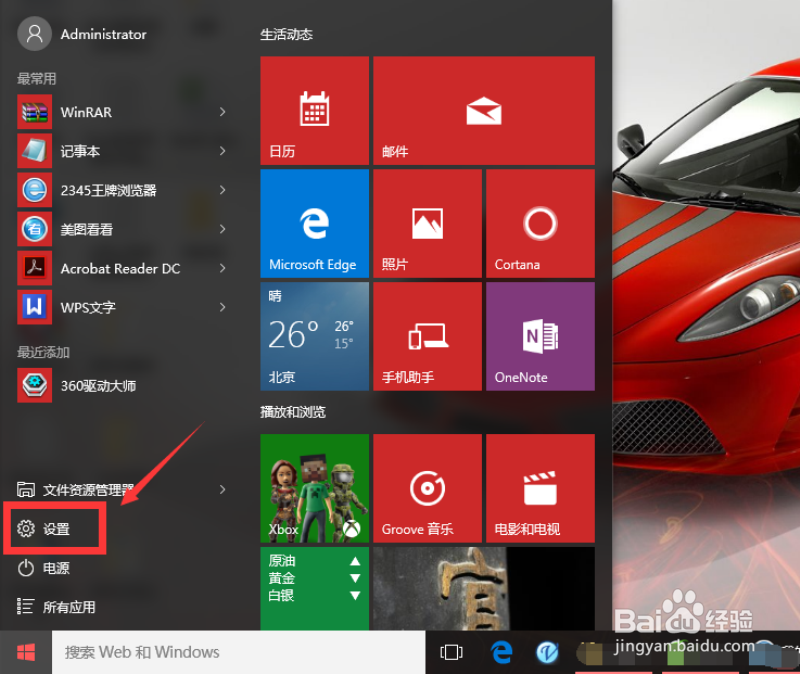Show All apps (所有应用)
Viewport: 800px width, 674px height.
(56, 607)
